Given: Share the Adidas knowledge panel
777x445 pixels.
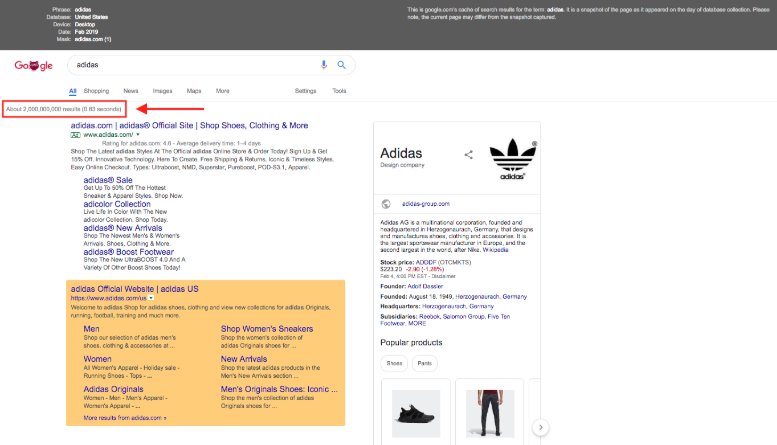Looking at the screenshot, I should tap(468, 155).
